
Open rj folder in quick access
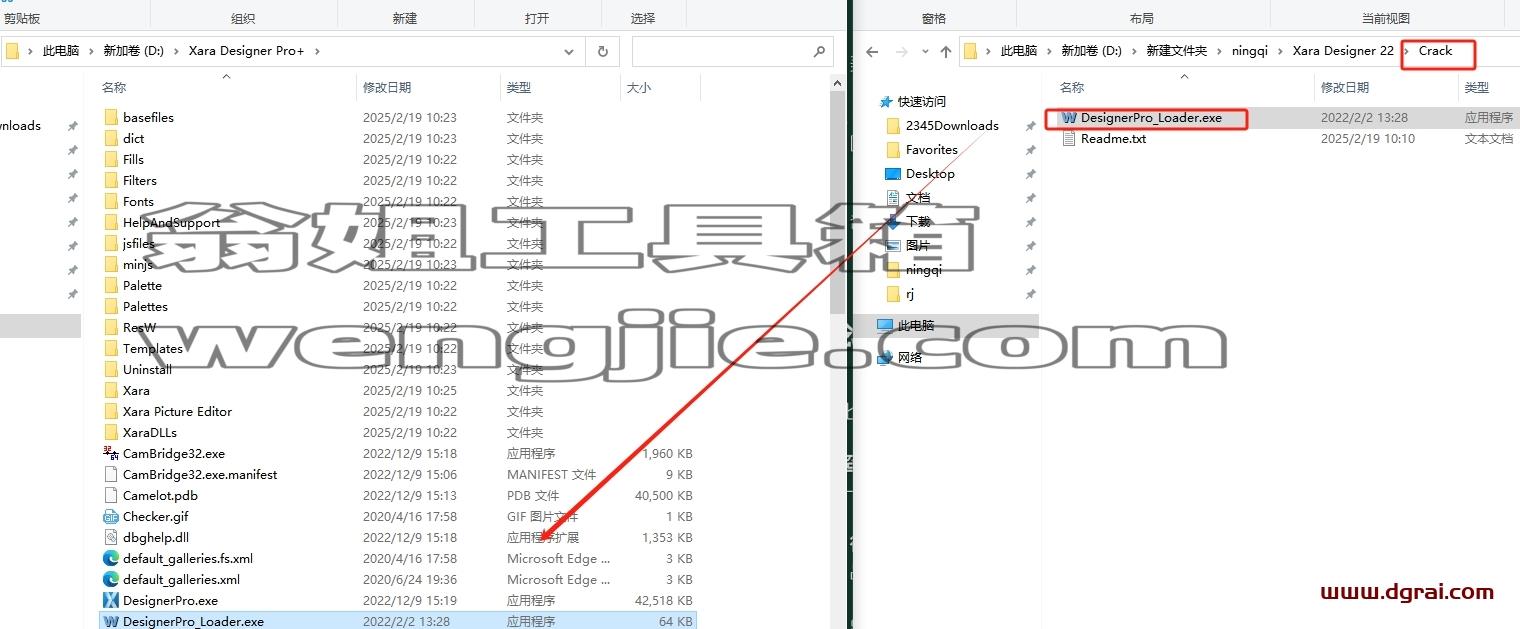tap(909, 293)
